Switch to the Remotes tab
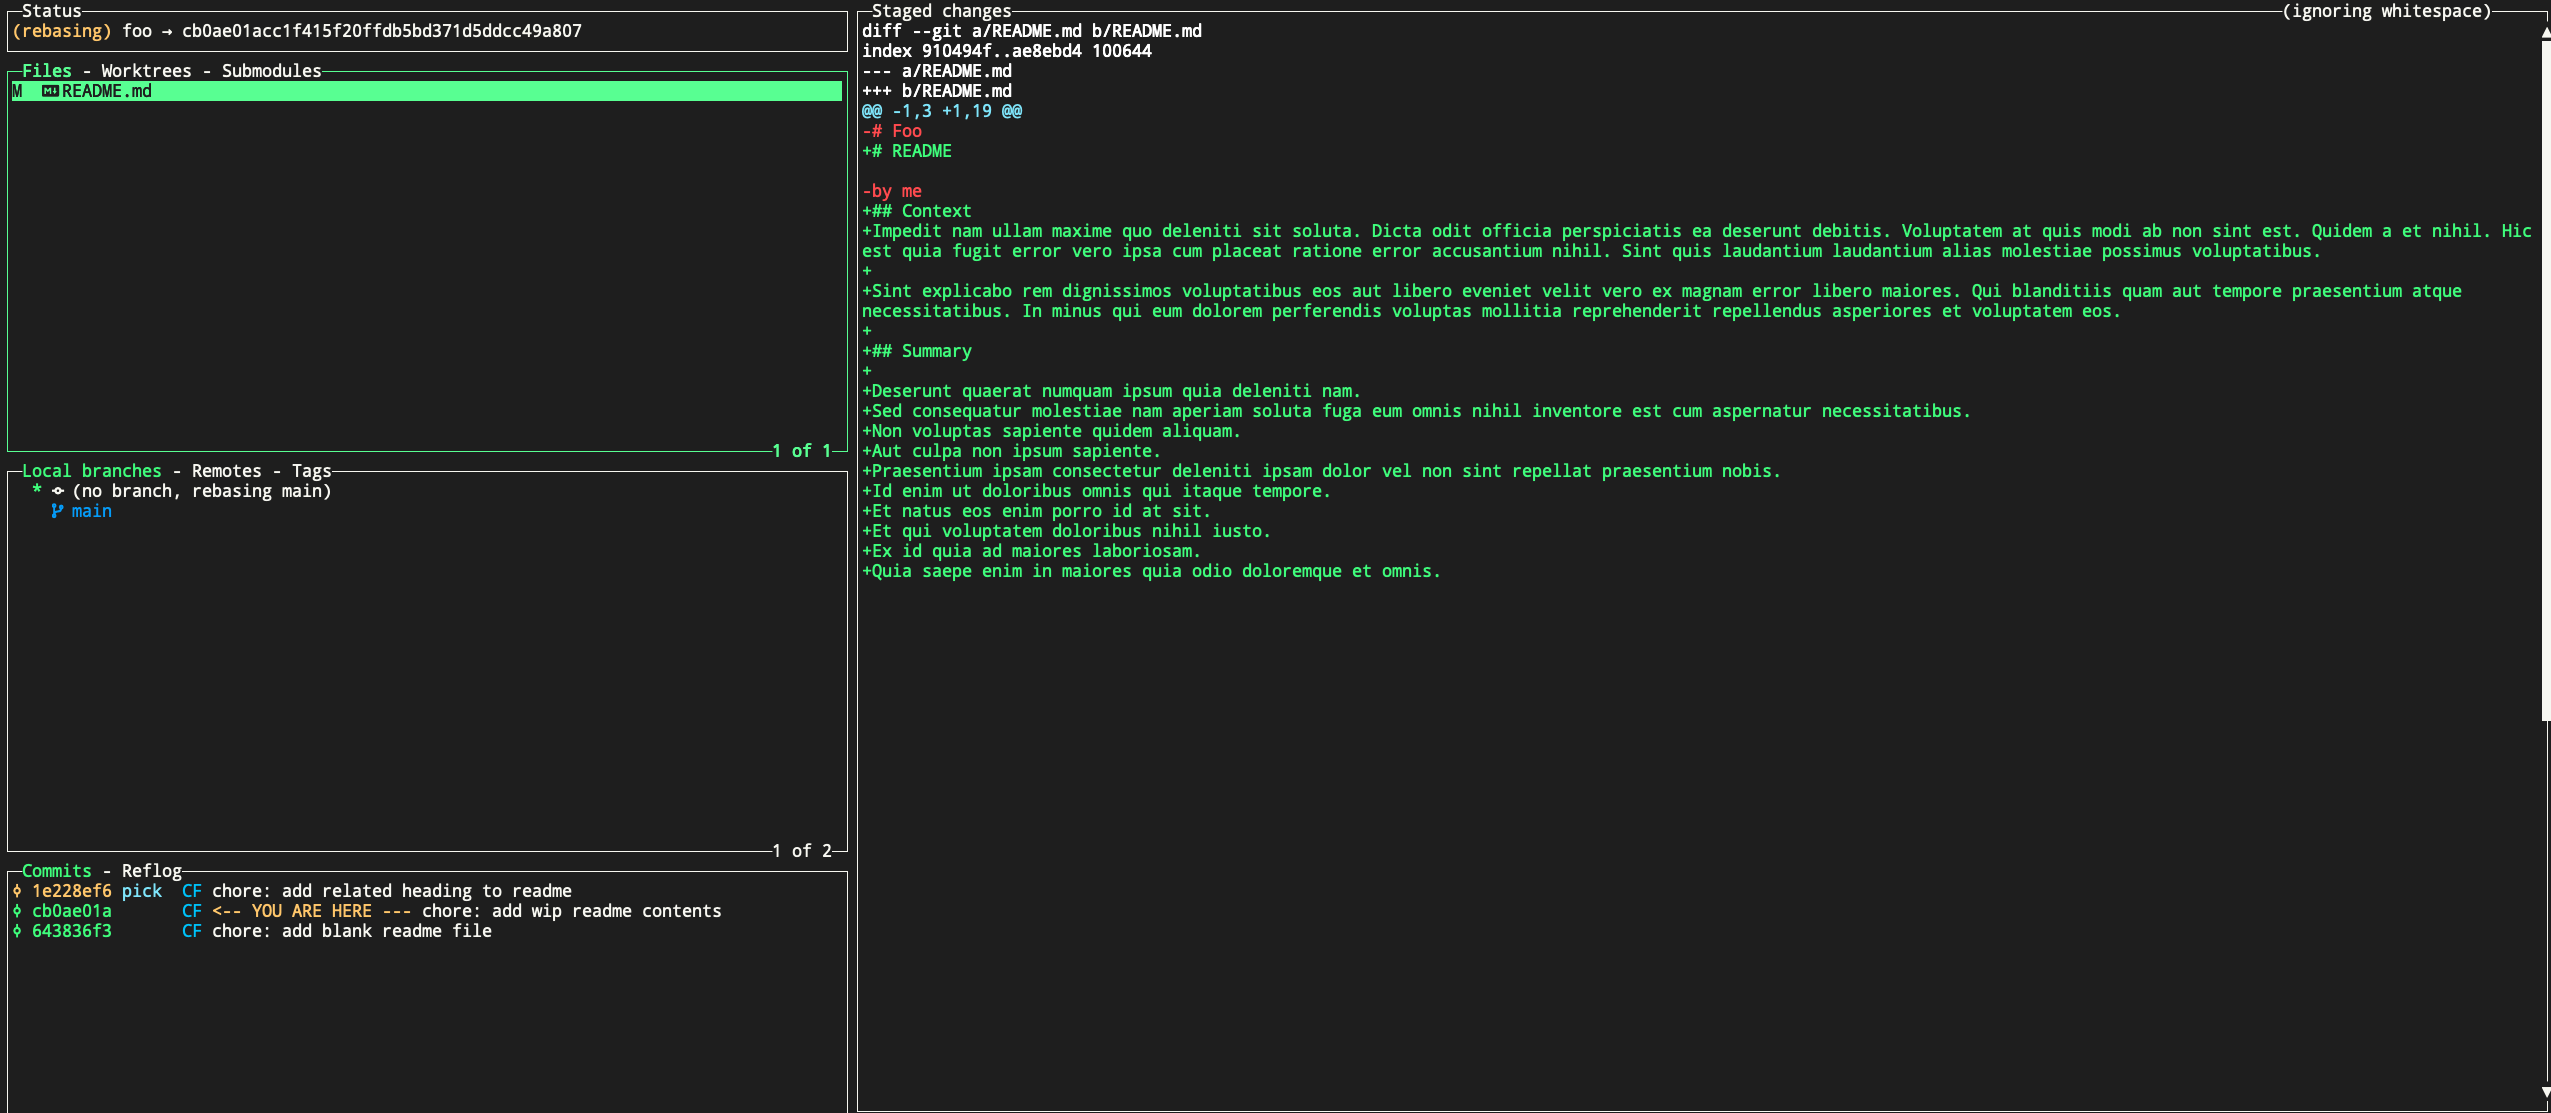The image size is (2551, 1113). [226, 471]
